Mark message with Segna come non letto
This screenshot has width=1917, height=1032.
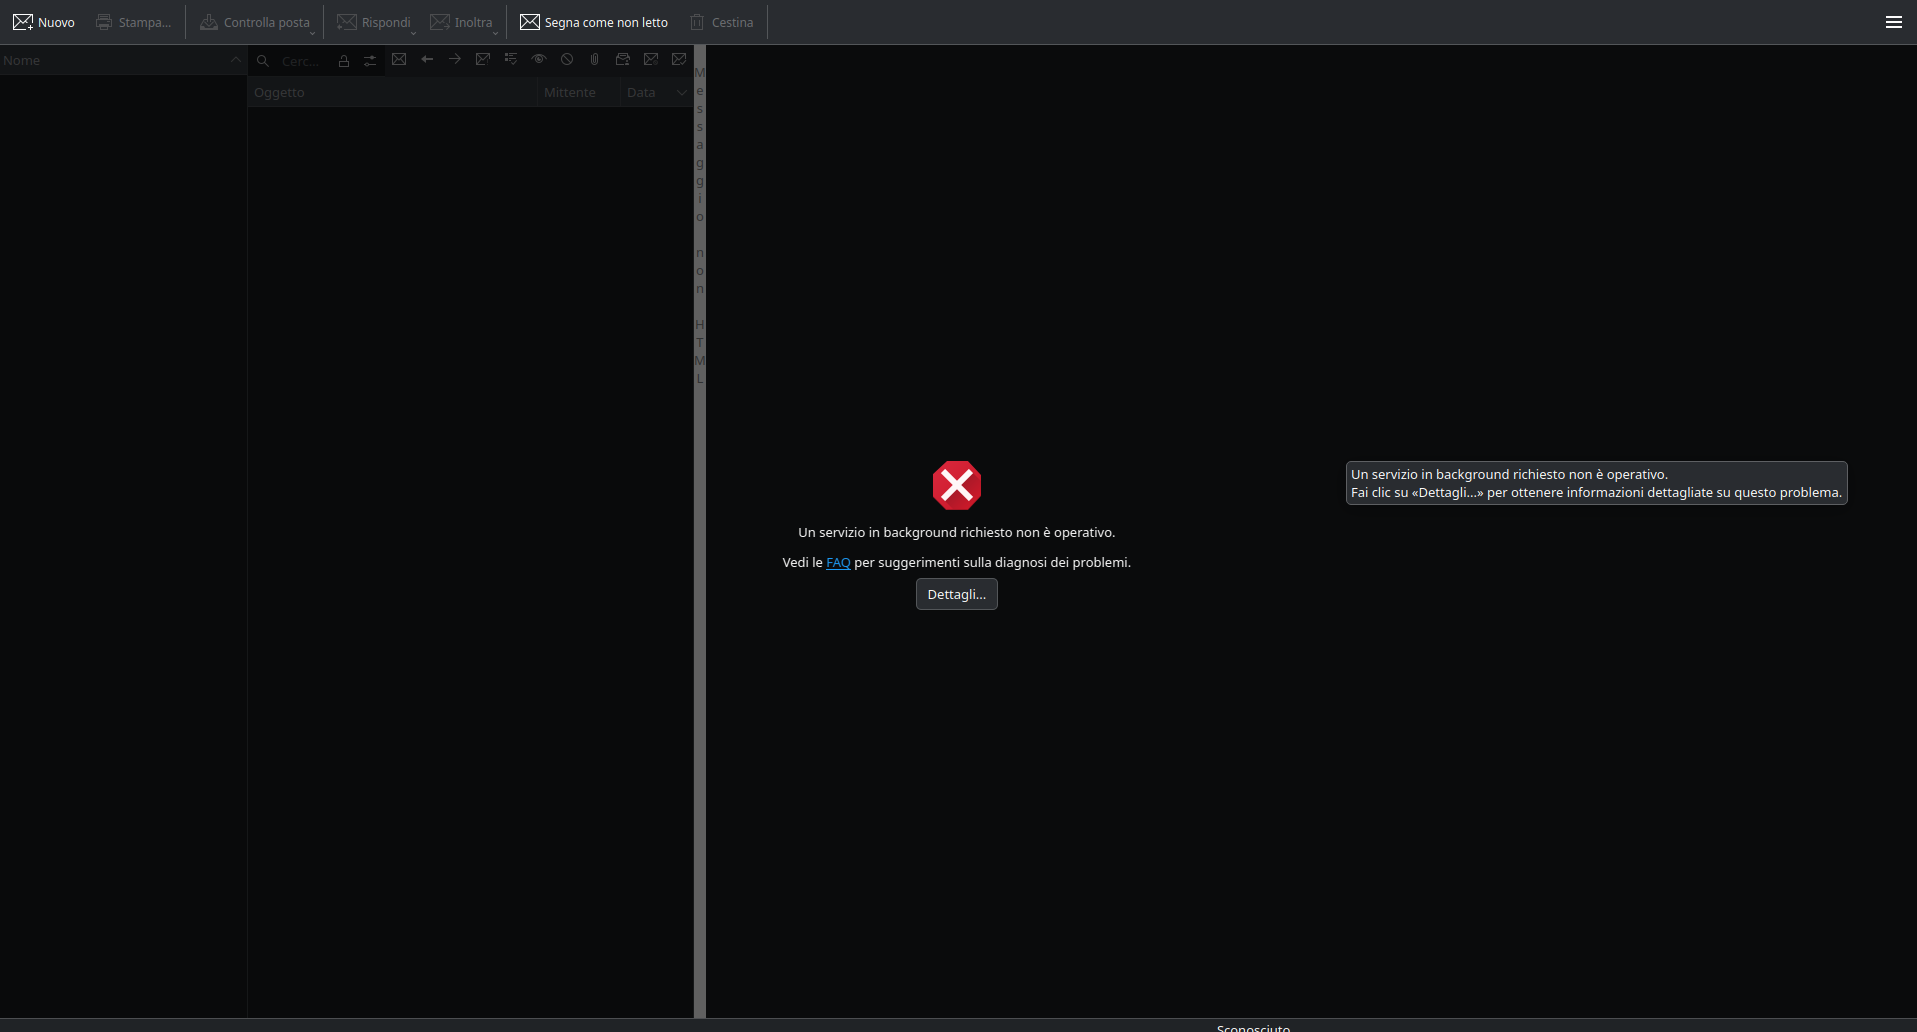(594, 22)
